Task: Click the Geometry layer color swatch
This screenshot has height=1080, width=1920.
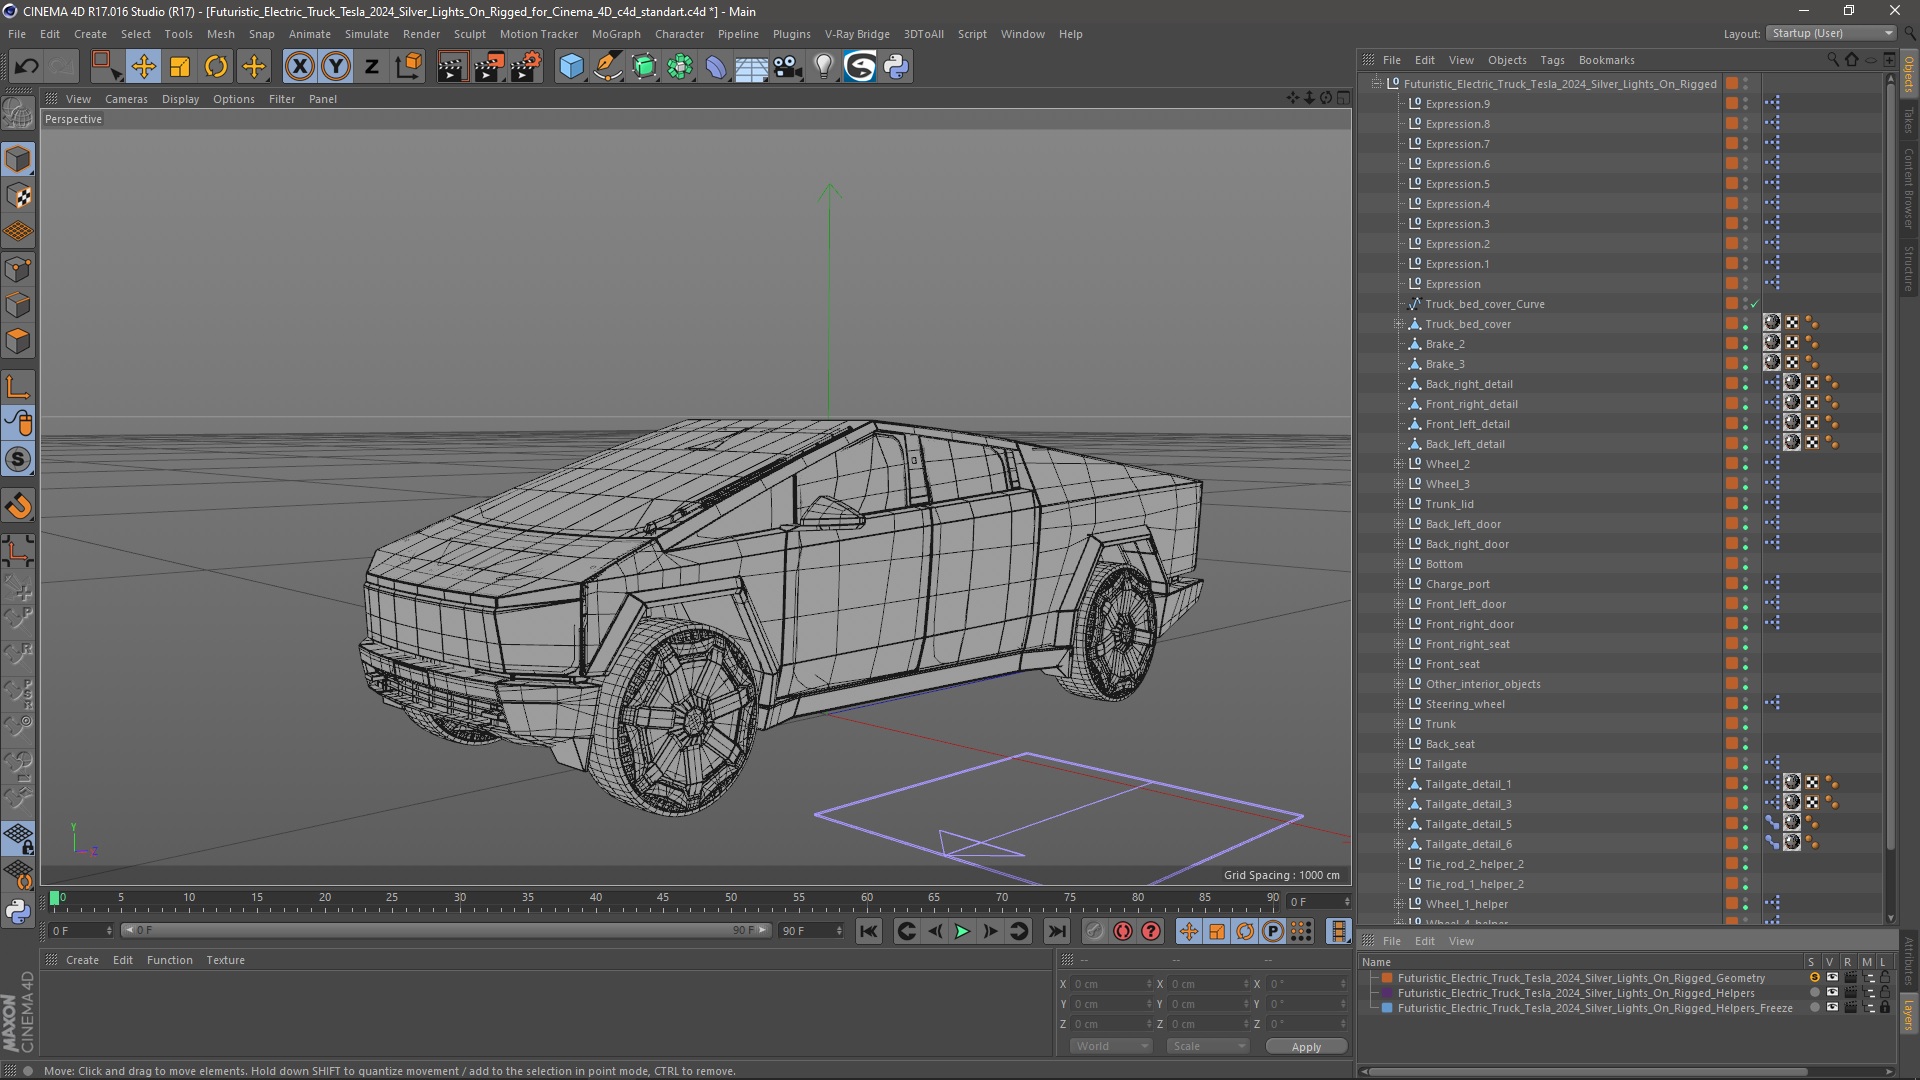Action: coord(1387,978)
